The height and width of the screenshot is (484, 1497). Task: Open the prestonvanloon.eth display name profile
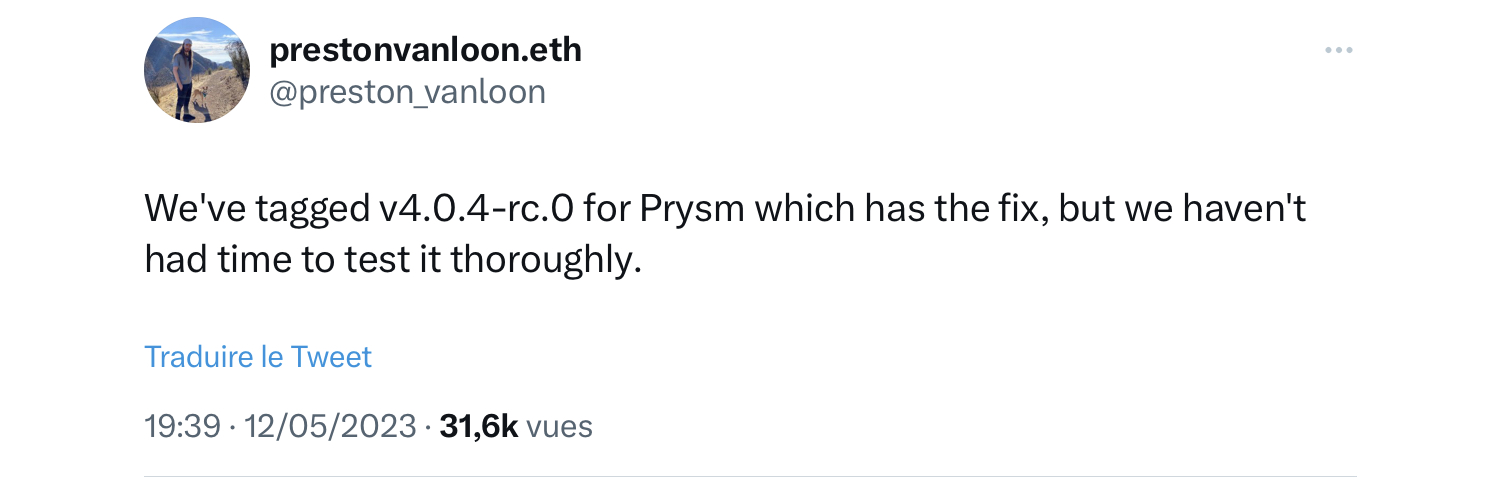425,49
